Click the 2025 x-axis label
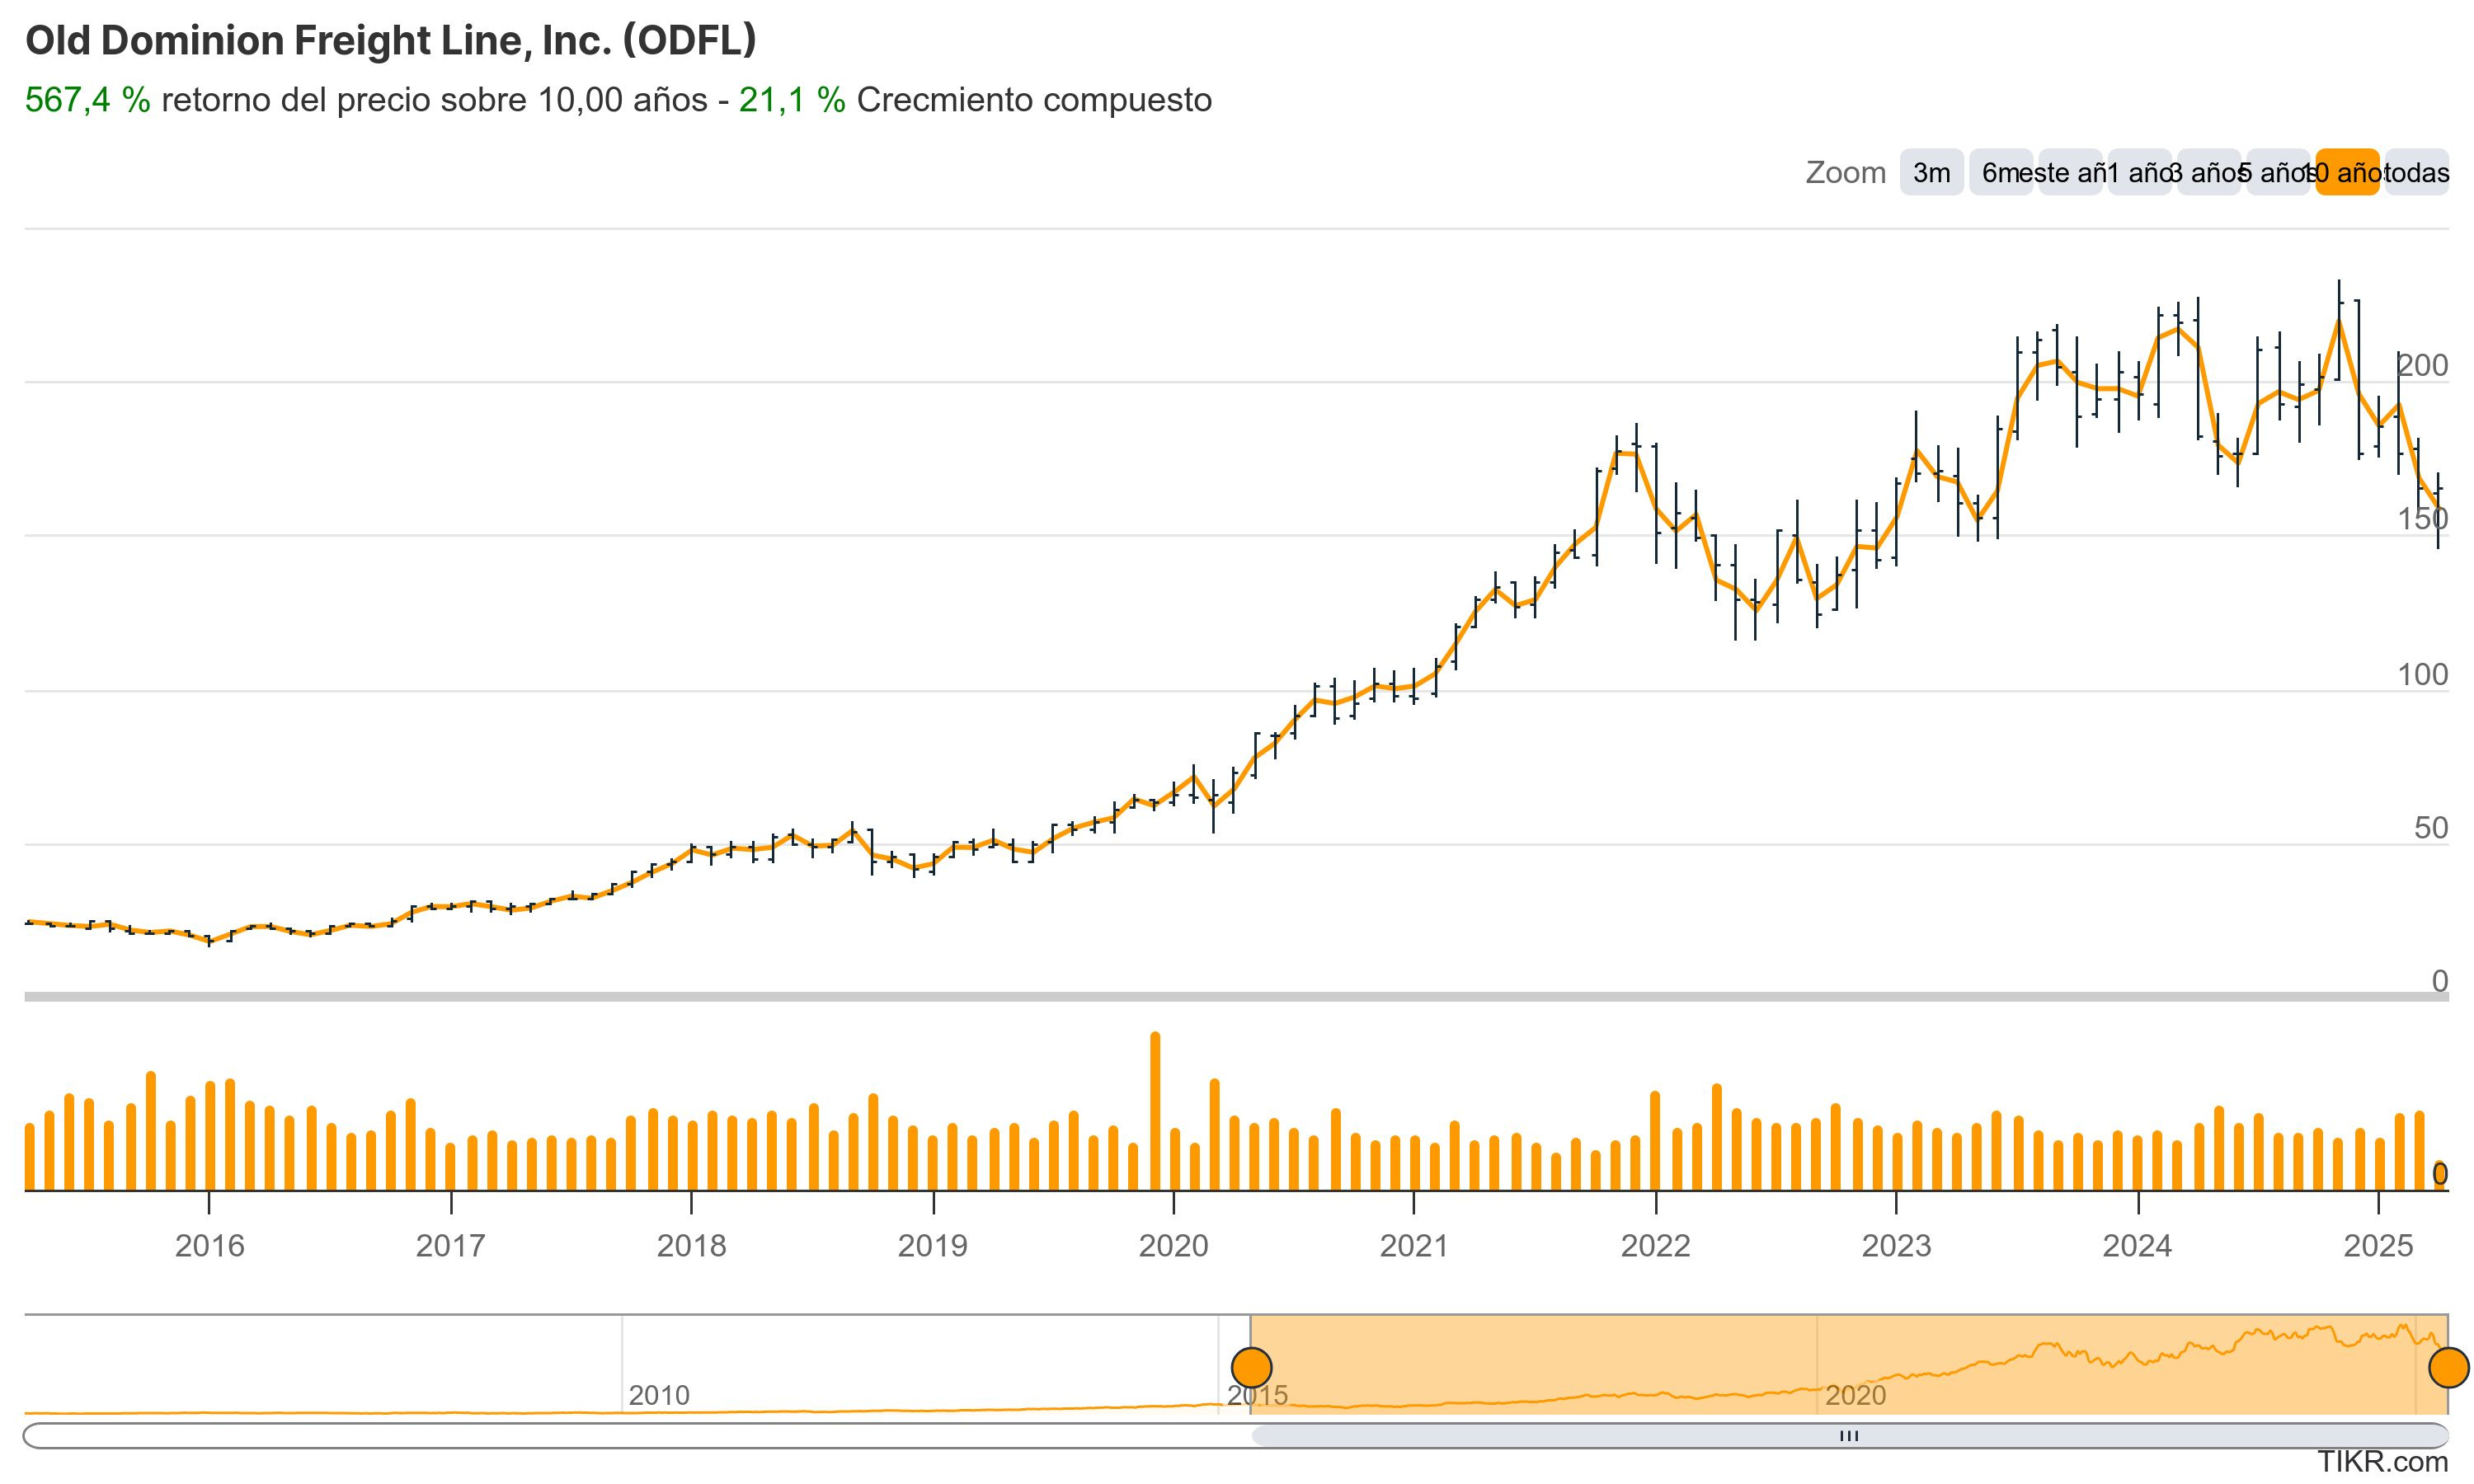Viewport: 2474px width, 1484px height. coord(2379,1245)
